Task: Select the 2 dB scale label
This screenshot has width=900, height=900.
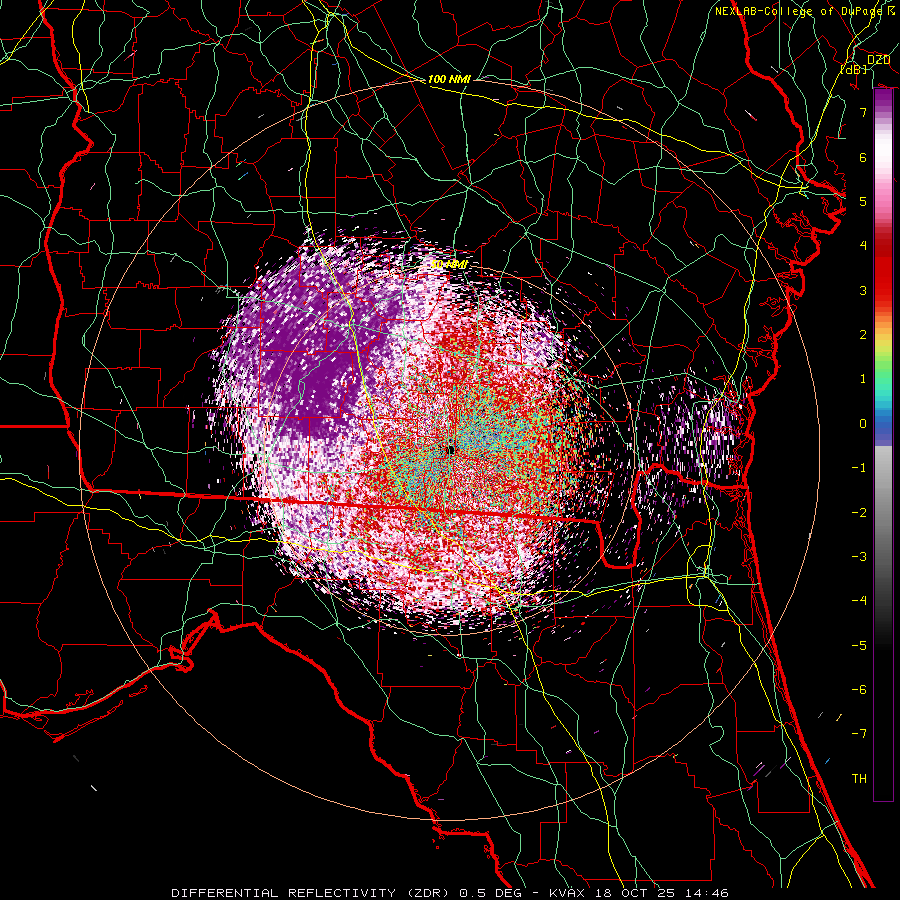Action: (x=863, y=335)
